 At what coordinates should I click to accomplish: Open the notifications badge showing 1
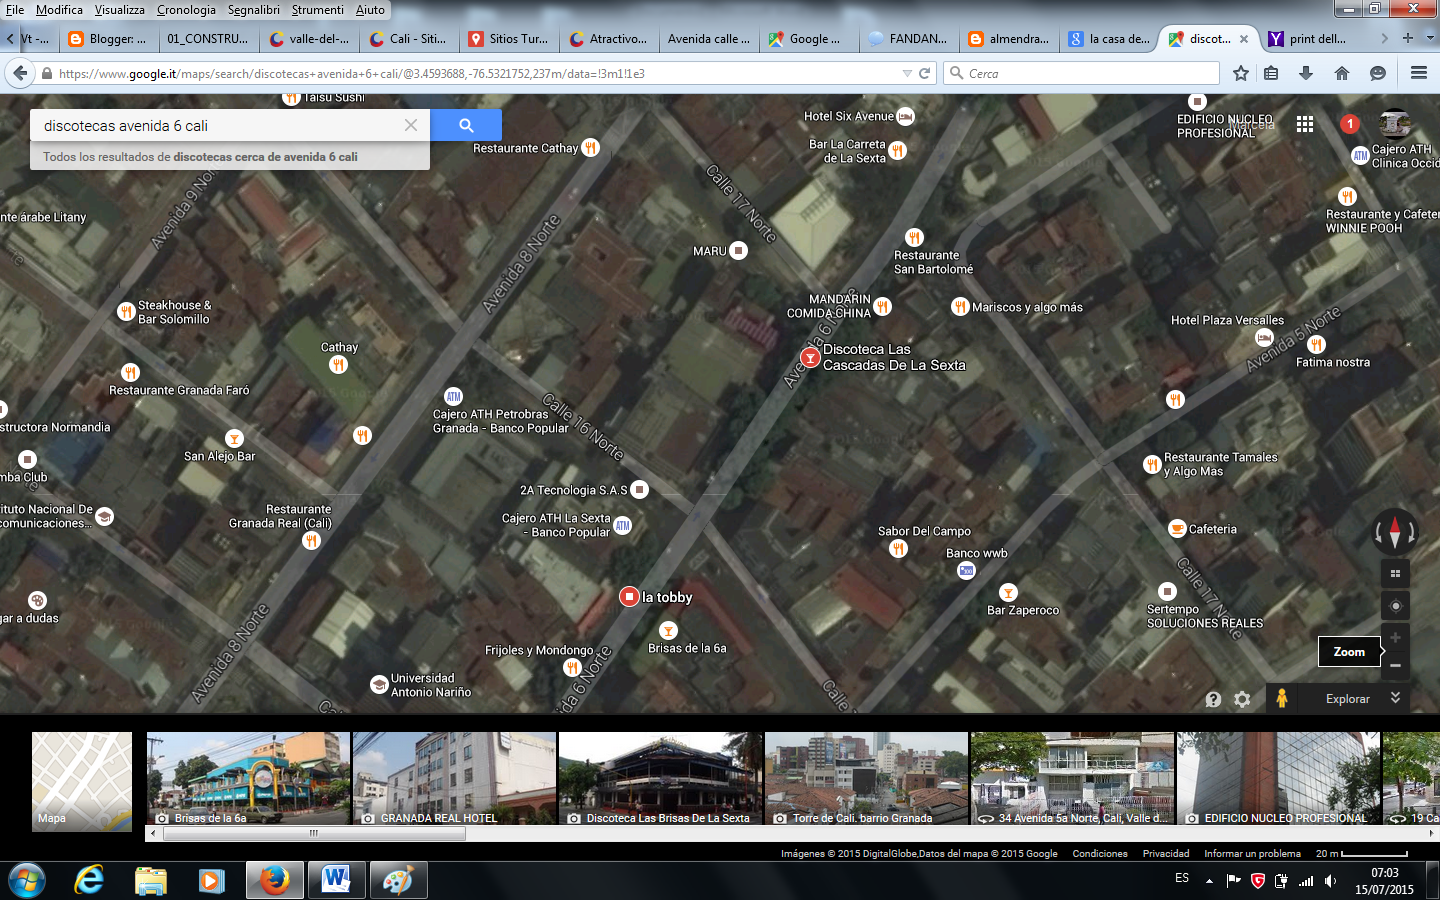pyautogui.click(x=1350, y=124)
